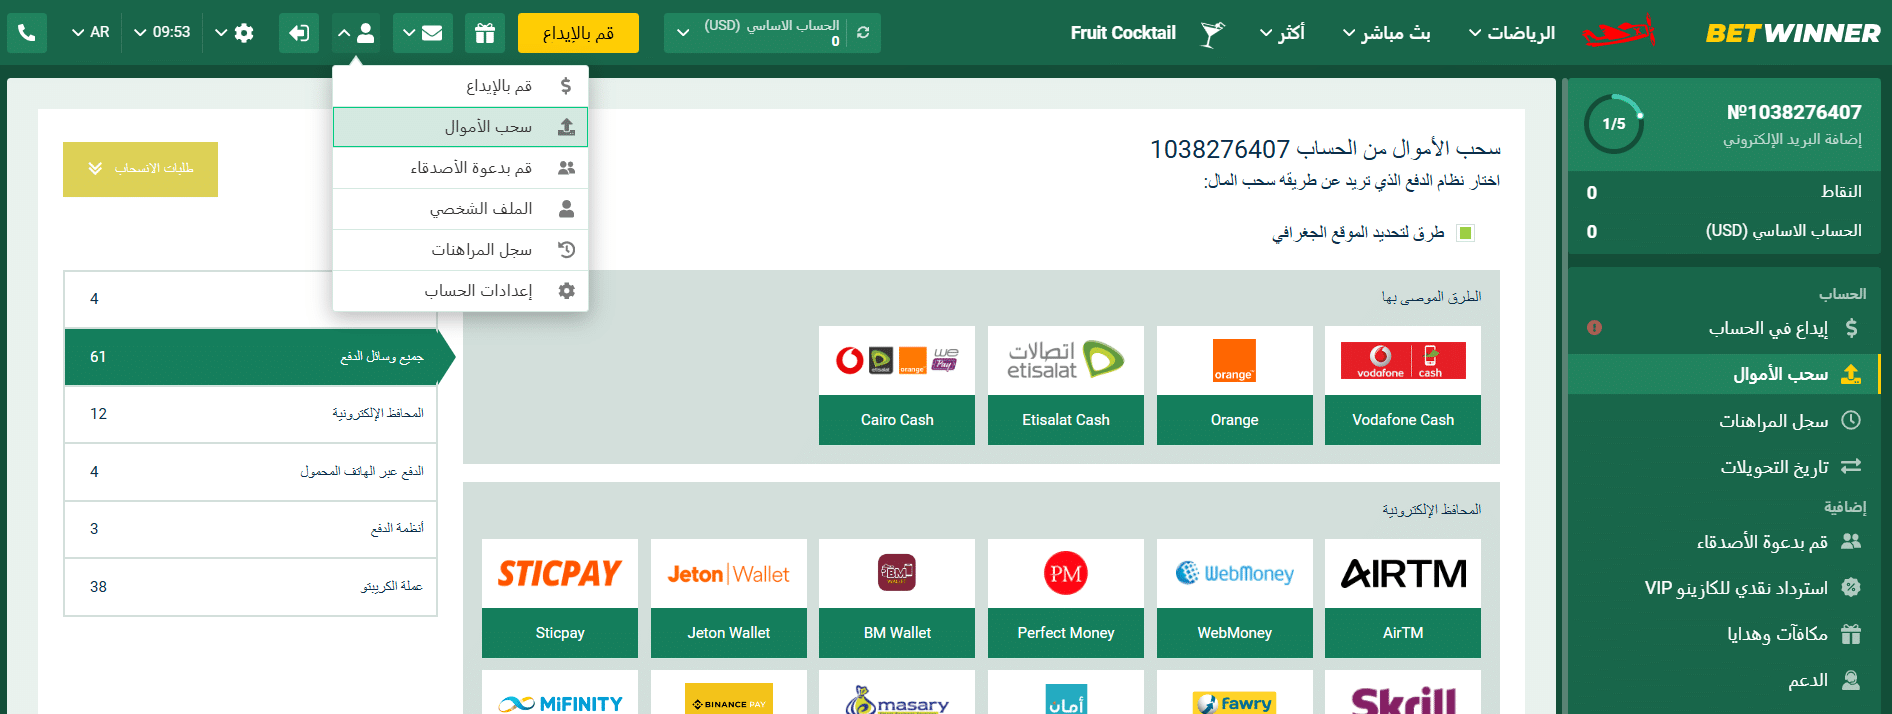Select إعدادات الحساب in user dropdown menu
The width and height of the screenshot is (1892, 714).
click(460, 291)
